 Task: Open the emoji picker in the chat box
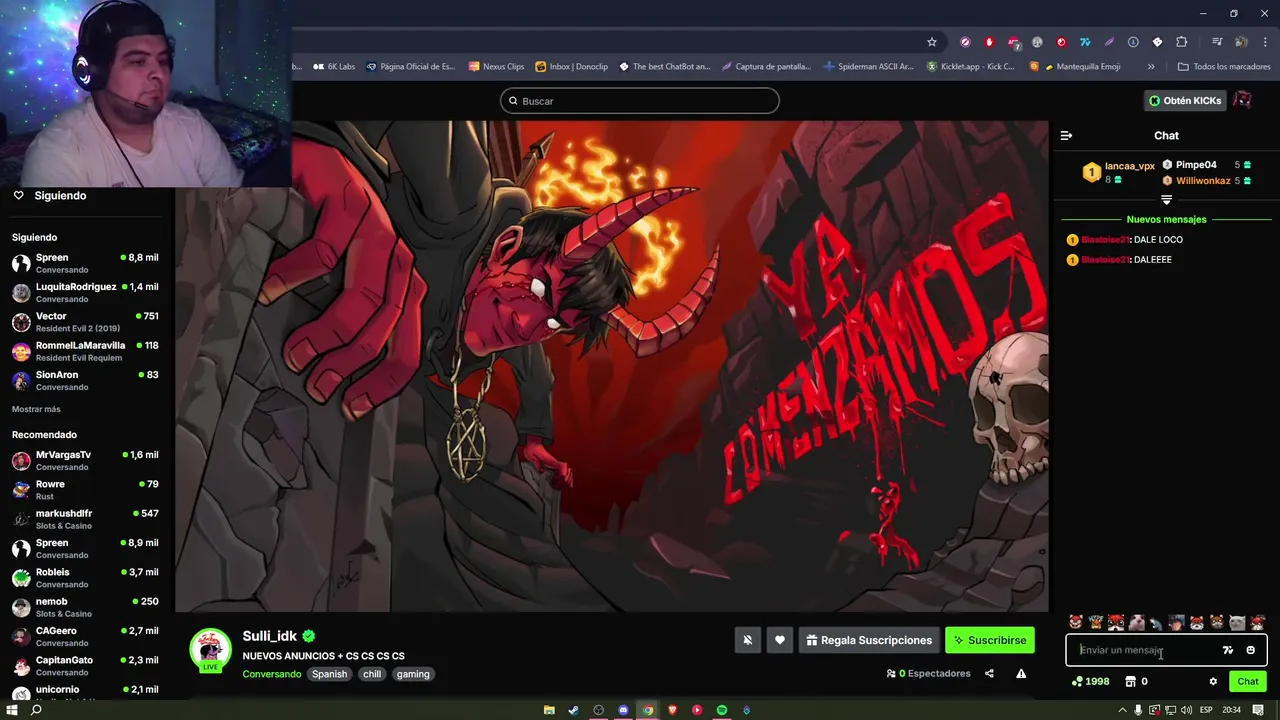1250,650
